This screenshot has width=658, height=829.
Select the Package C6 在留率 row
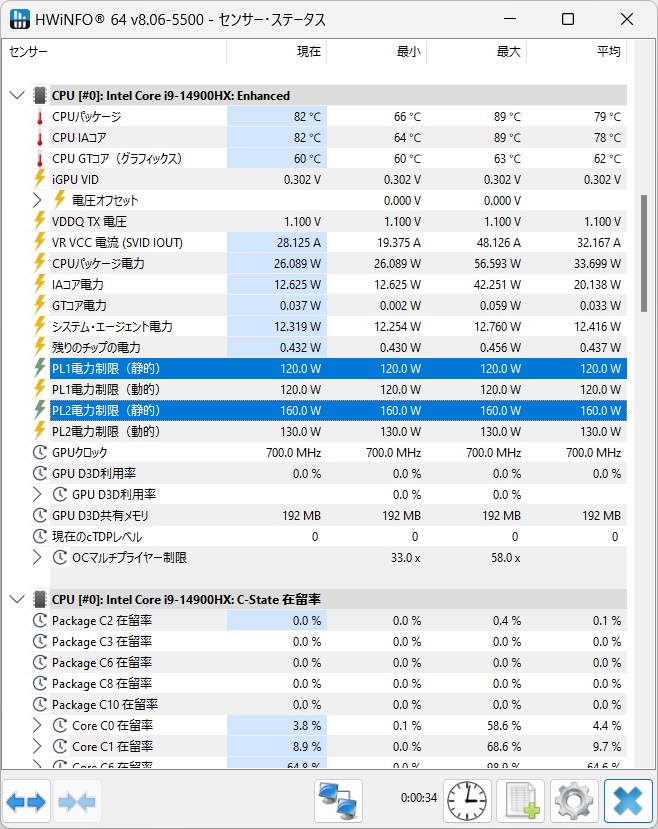pyautogui.click(x=338, y=662)
